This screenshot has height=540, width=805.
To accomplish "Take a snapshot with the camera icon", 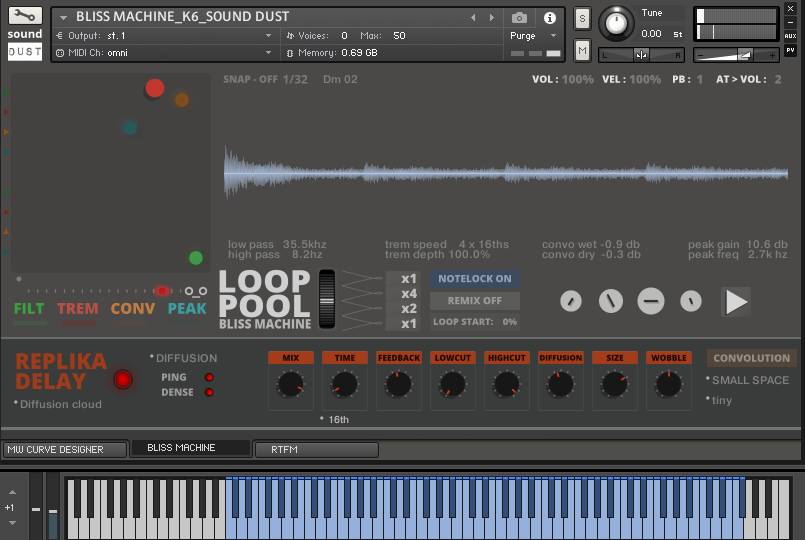I will tap(519, 18).
